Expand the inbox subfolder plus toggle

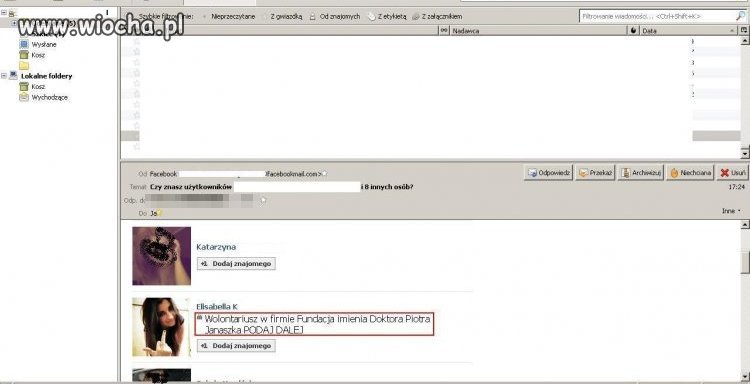14,23
